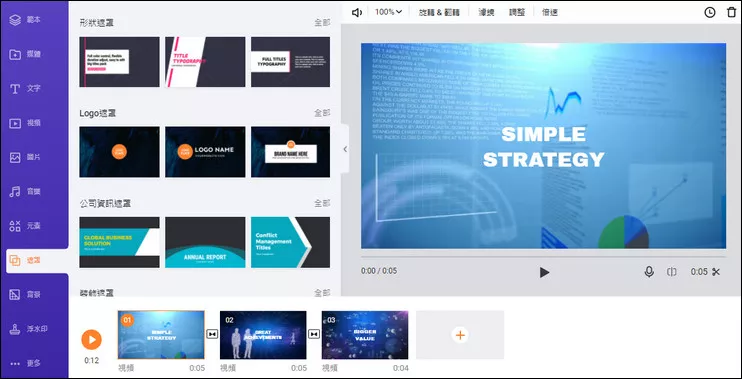Open the 元素 elements section in sidebar
Image resolution: width=742 pixels, height=379 pixels.
click(25, 226)
